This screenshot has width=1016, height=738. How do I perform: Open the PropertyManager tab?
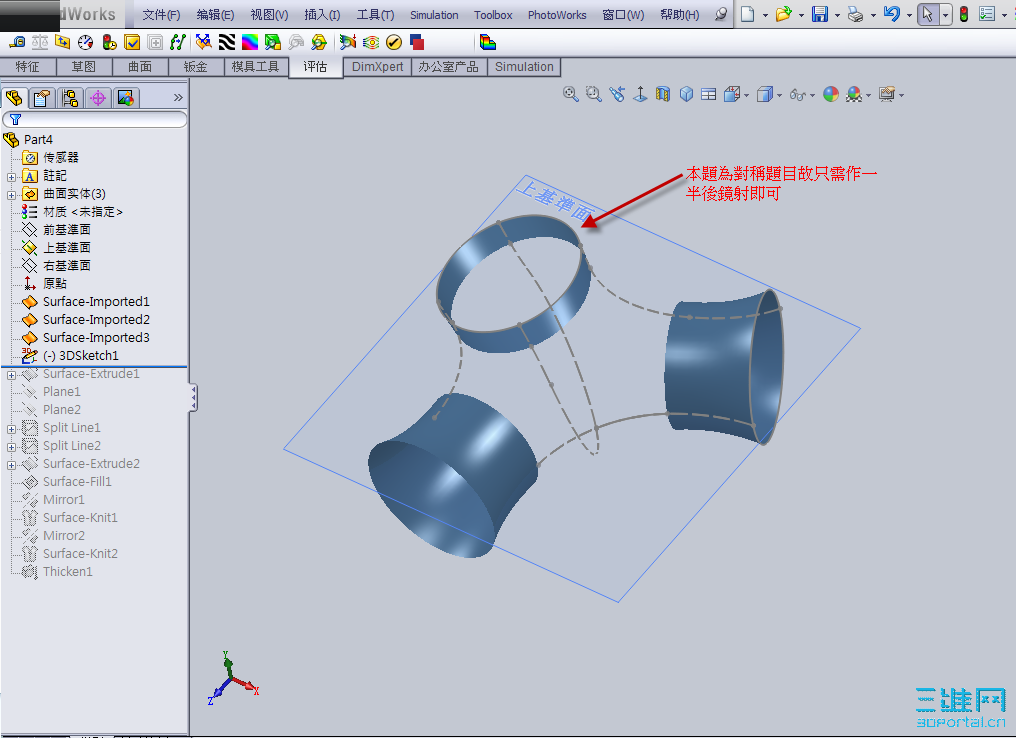click(42, 98)
